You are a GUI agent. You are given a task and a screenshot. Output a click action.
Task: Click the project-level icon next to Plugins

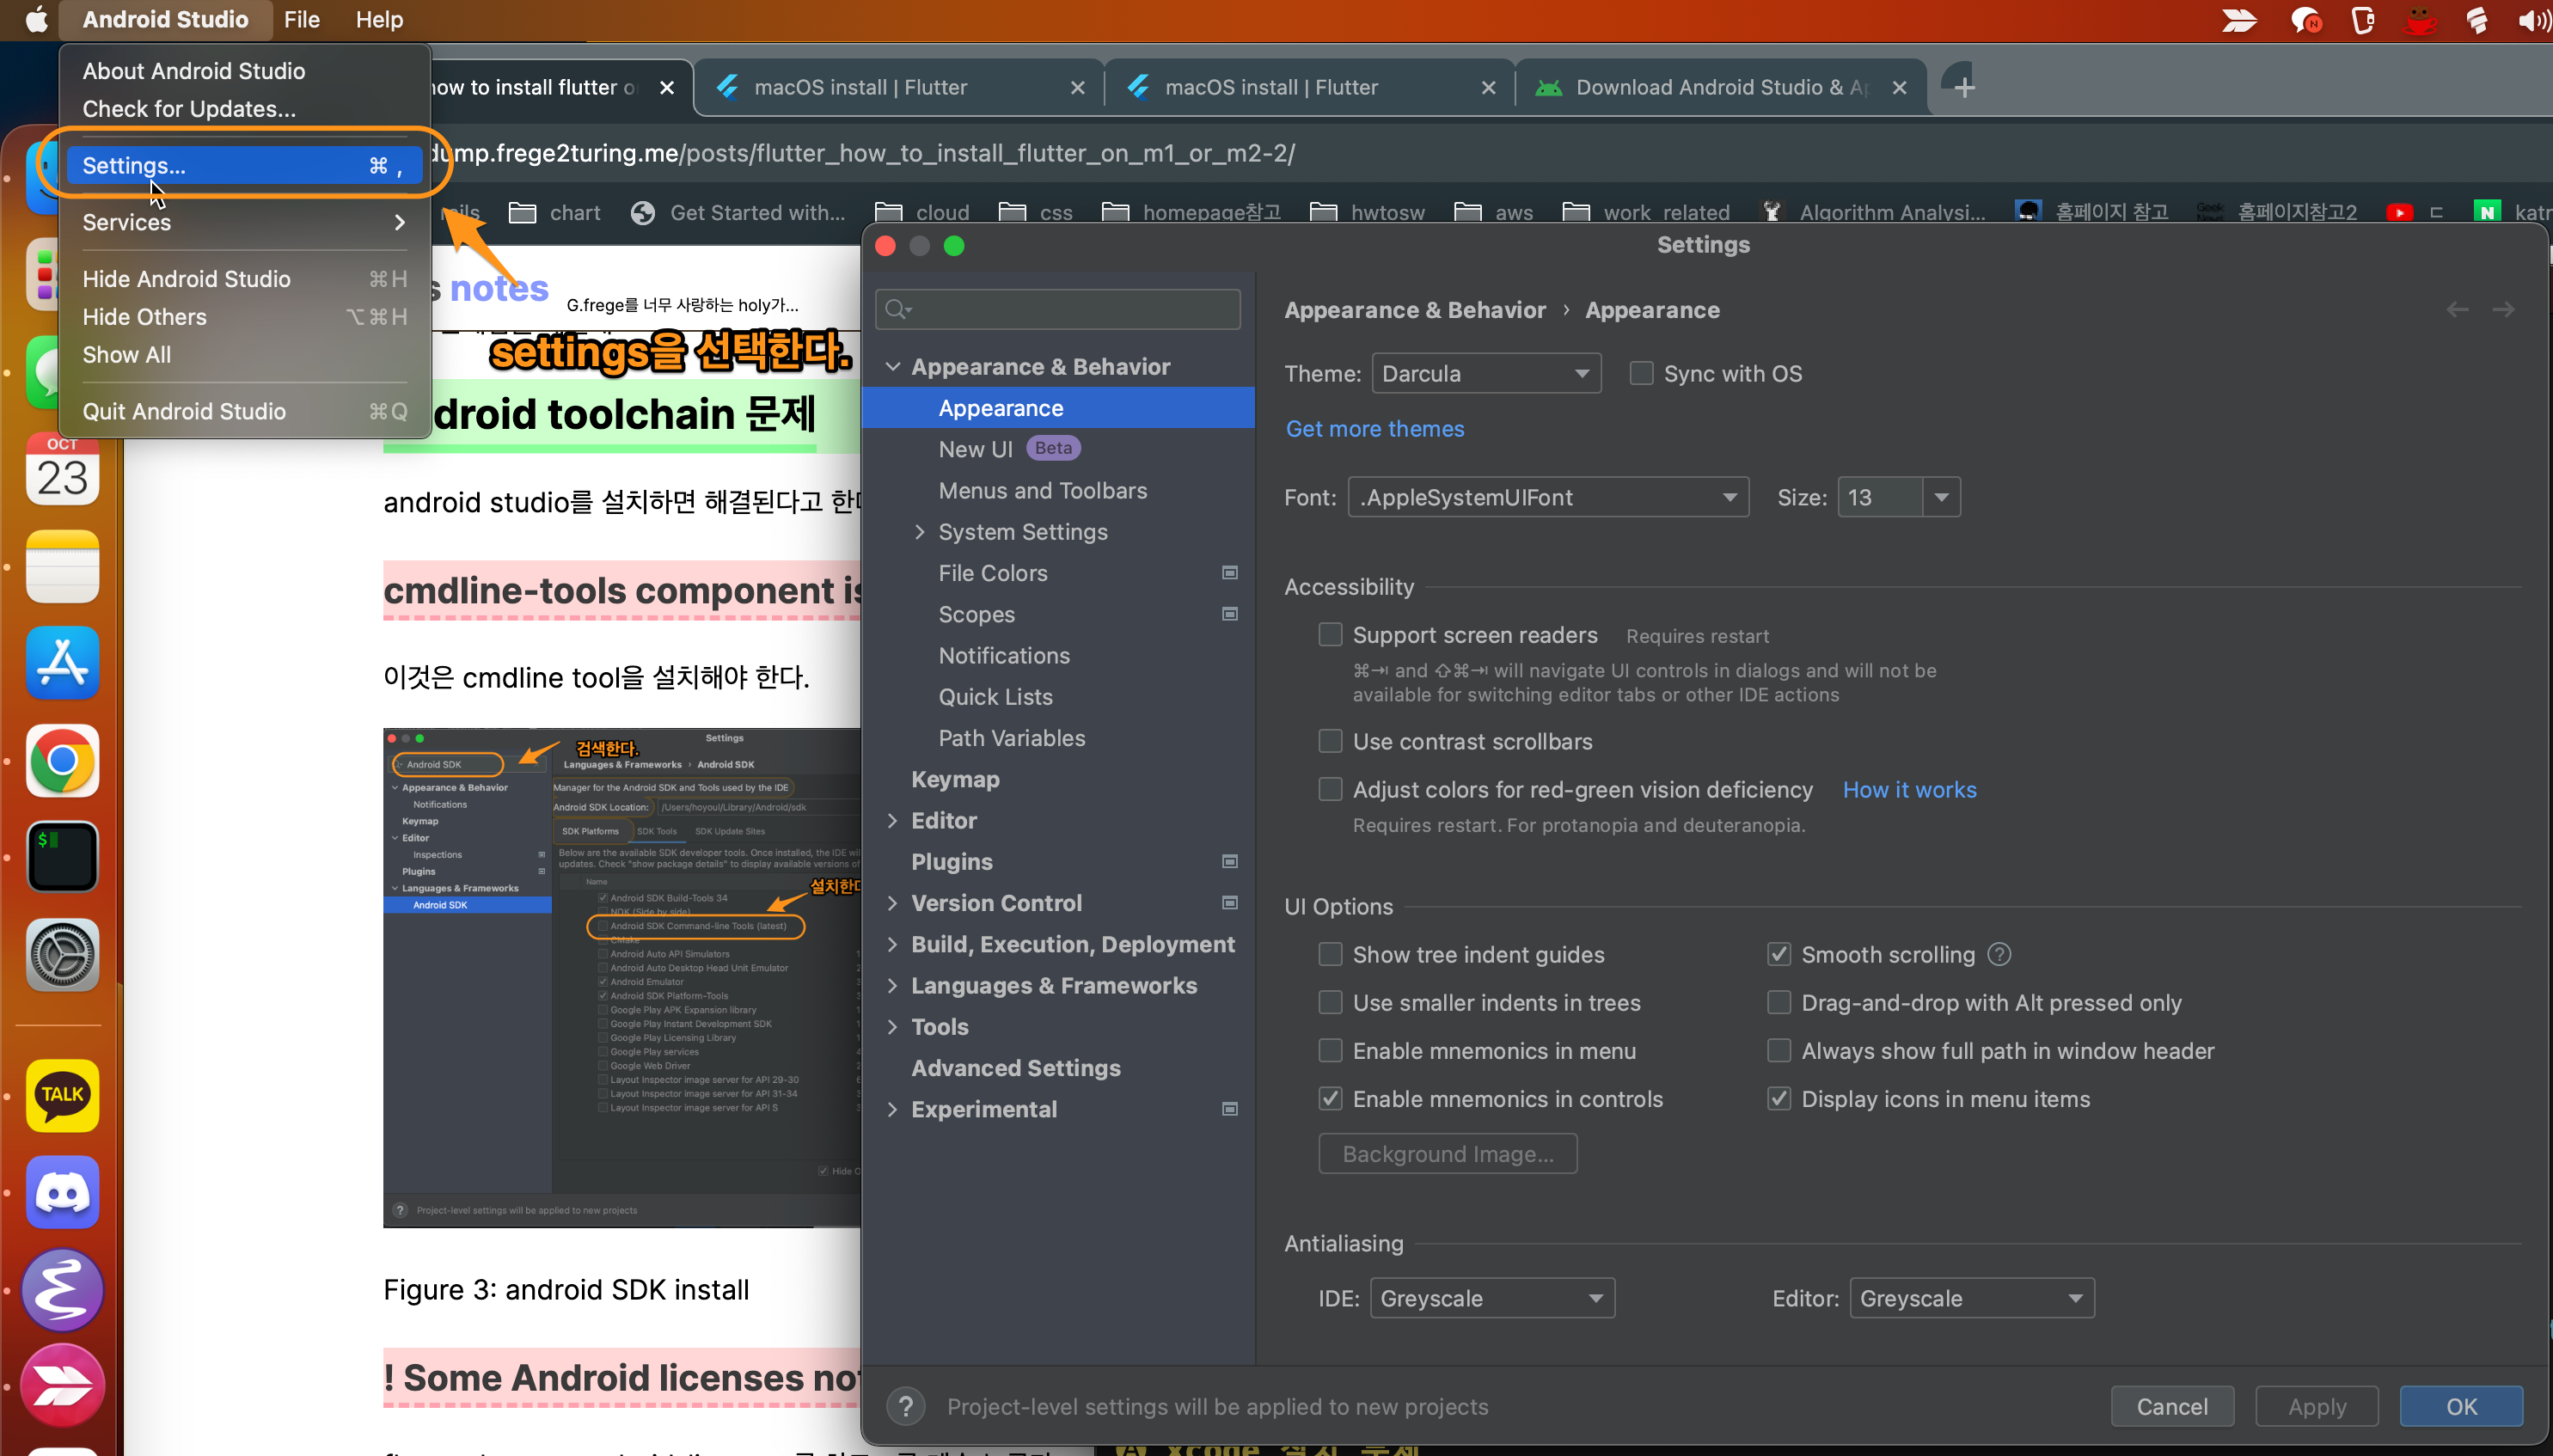point(1230,862)
